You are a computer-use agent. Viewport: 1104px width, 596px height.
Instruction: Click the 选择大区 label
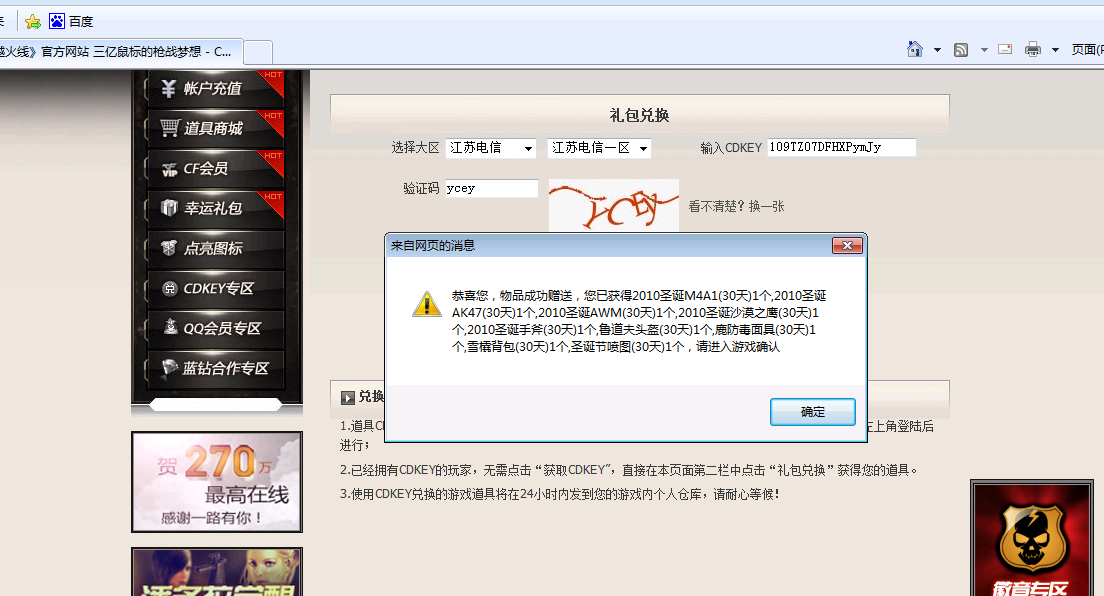click(415, 148)
